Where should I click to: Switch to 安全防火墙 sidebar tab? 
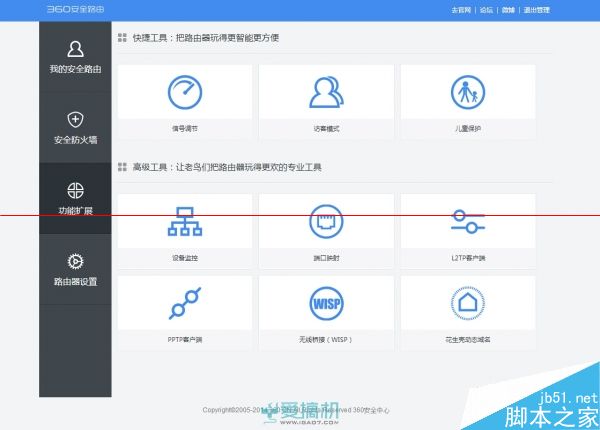click(75, 128)
